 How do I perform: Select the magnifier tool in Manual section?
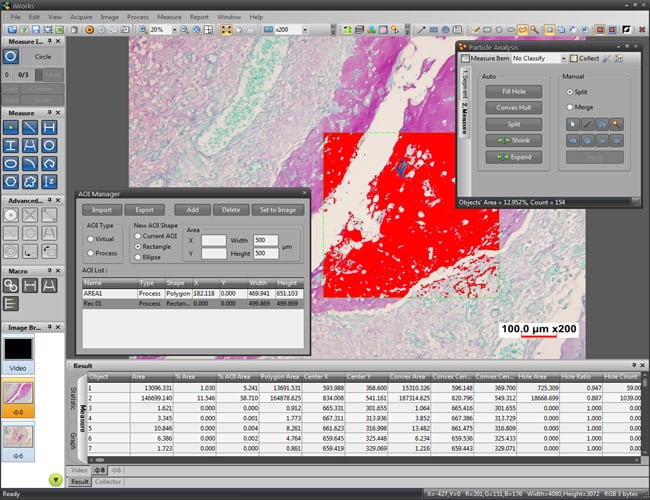(617, 124)
